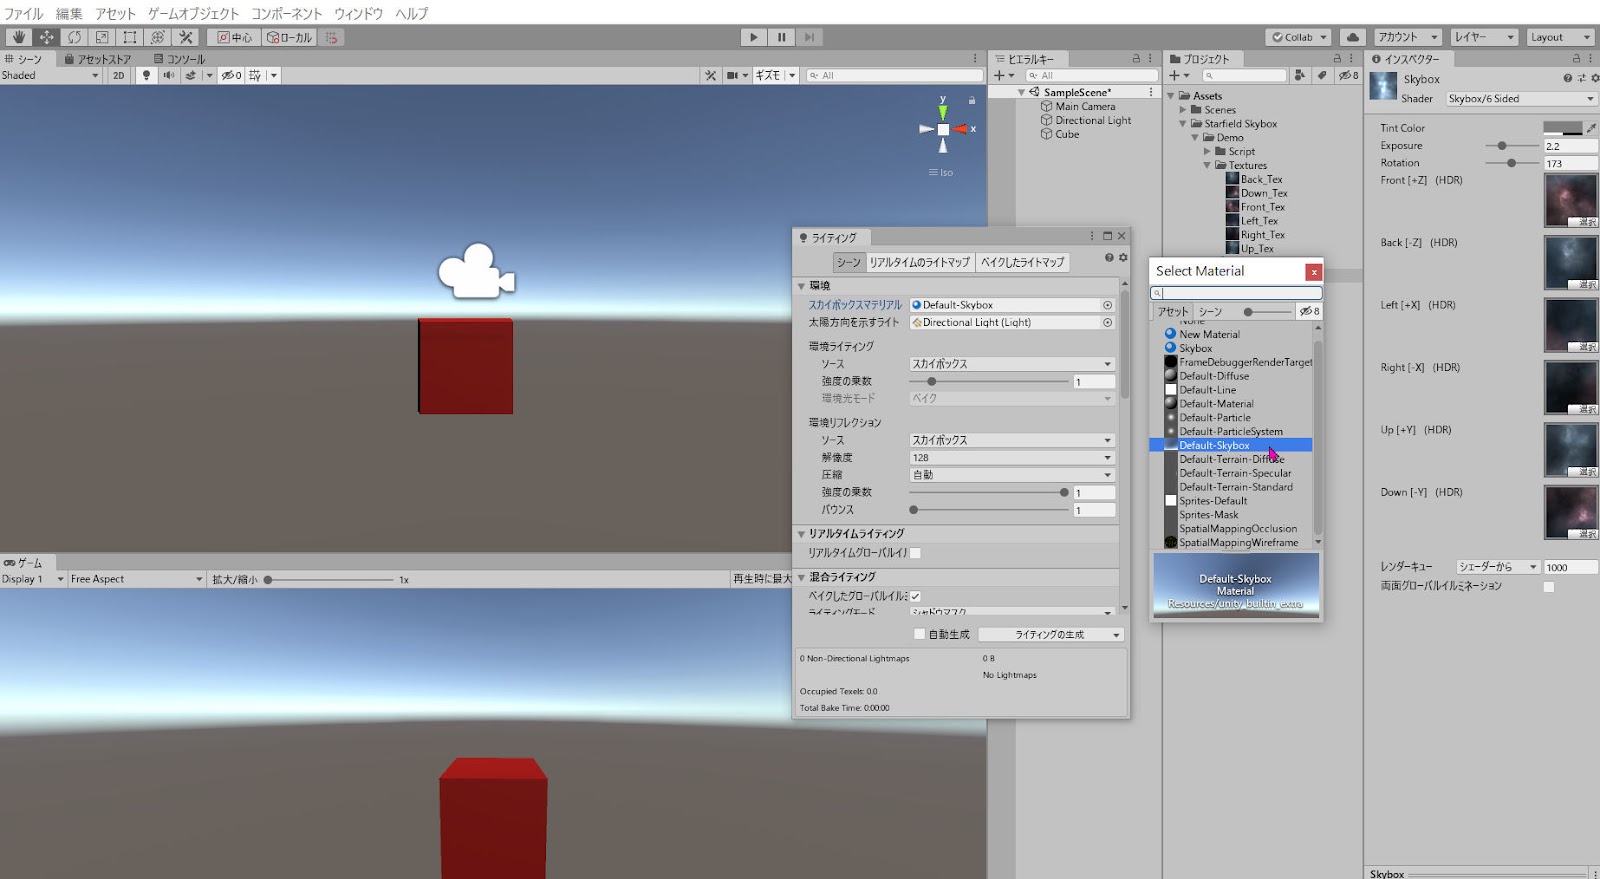Toggle 2D view mode in Scene
Image resolution: width=1600 pixels, height=879 pixels.
click(118, 75)
